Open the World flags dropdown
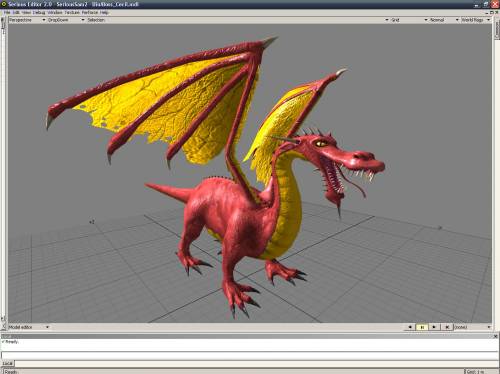The width and height of the screenshot is (500, 374). [476, 20]
